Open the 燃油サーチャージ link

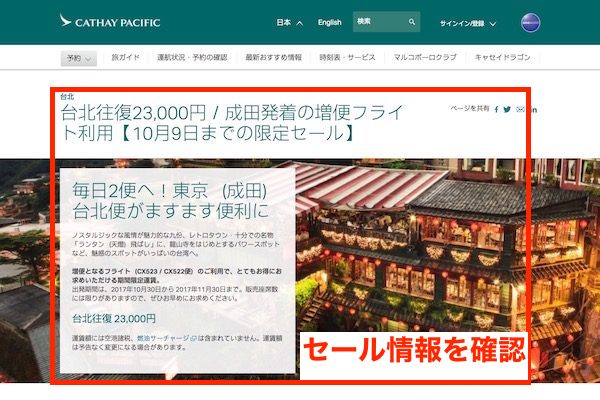point(167,338)
